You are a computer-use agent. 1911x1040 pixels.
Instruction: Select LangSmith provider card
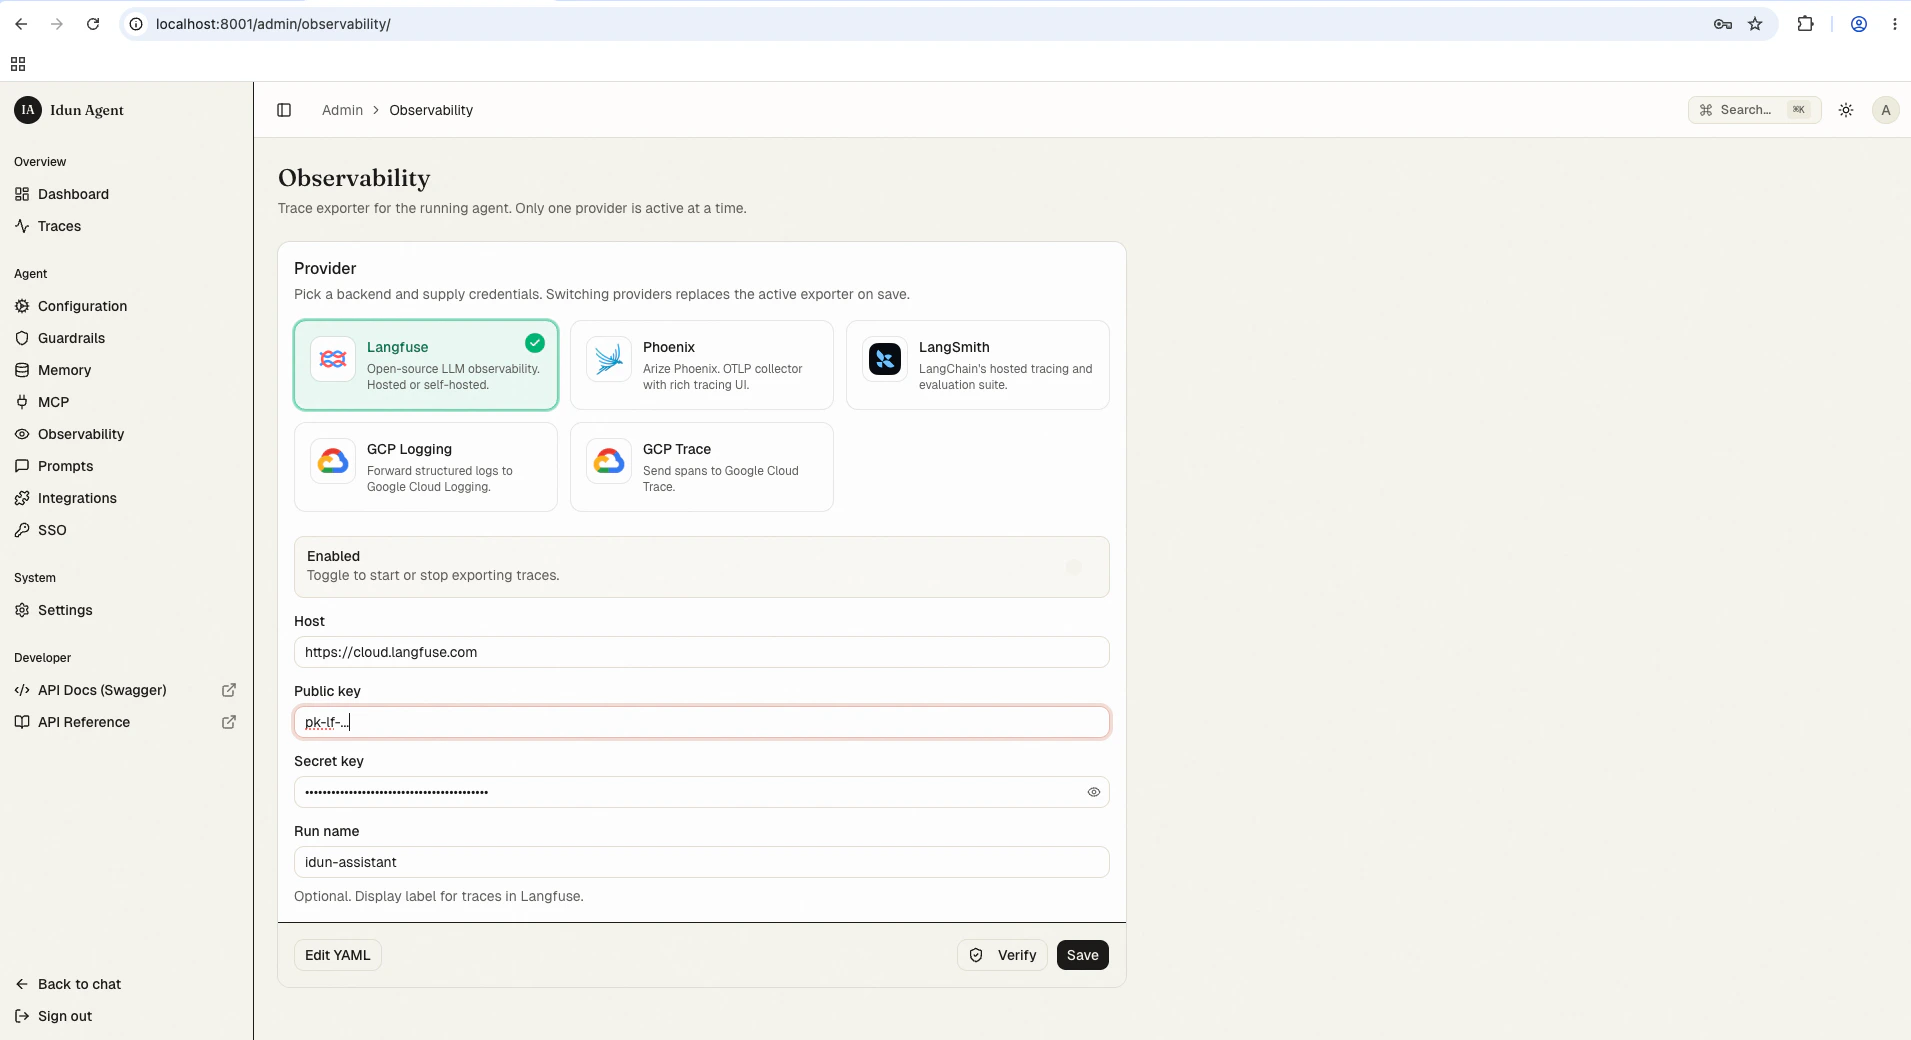978,365
